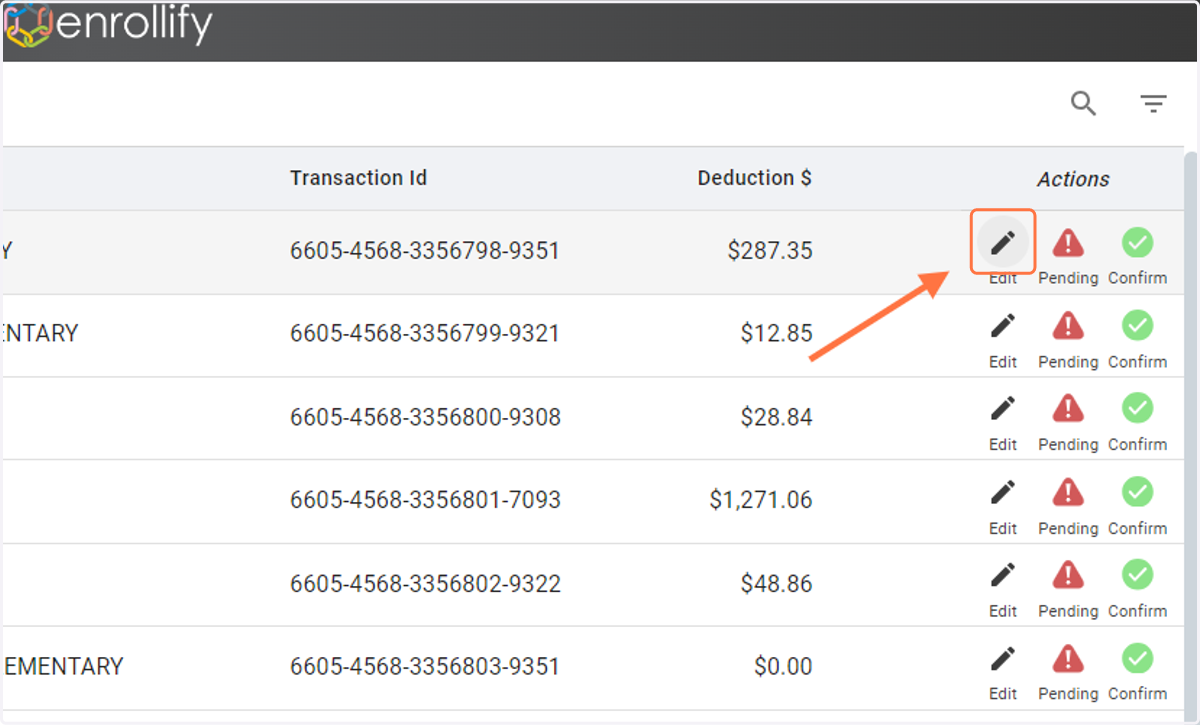1200x725 pixels.
Task: Sort by the Transaction Id column header
Action: pos(358,178)
